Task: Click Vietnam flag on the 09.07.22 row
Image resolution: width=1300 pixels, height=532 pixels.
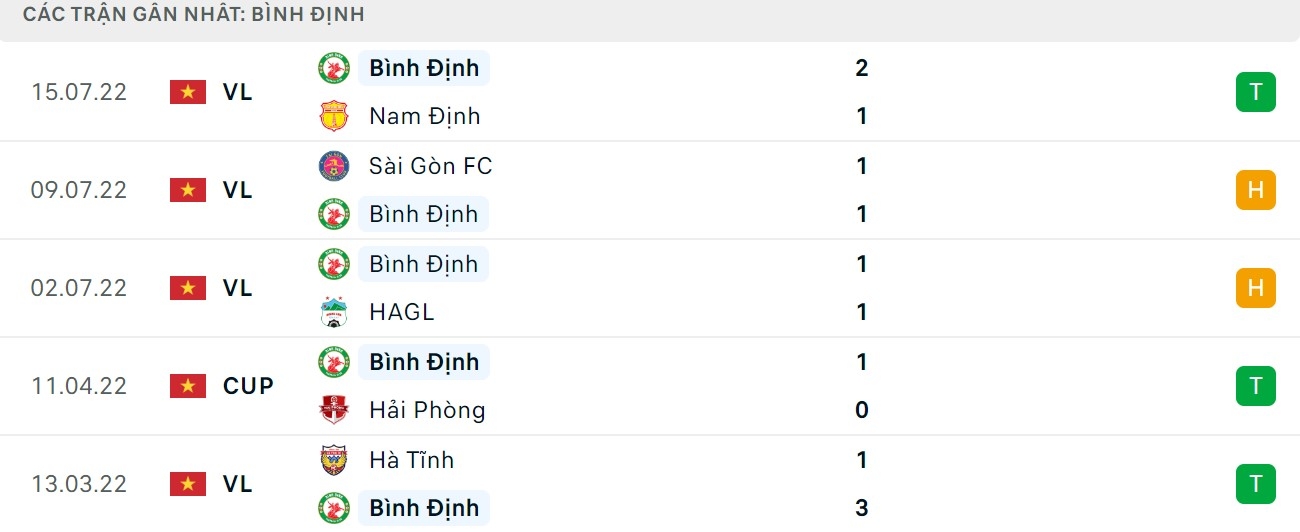Action: (187, 190)
